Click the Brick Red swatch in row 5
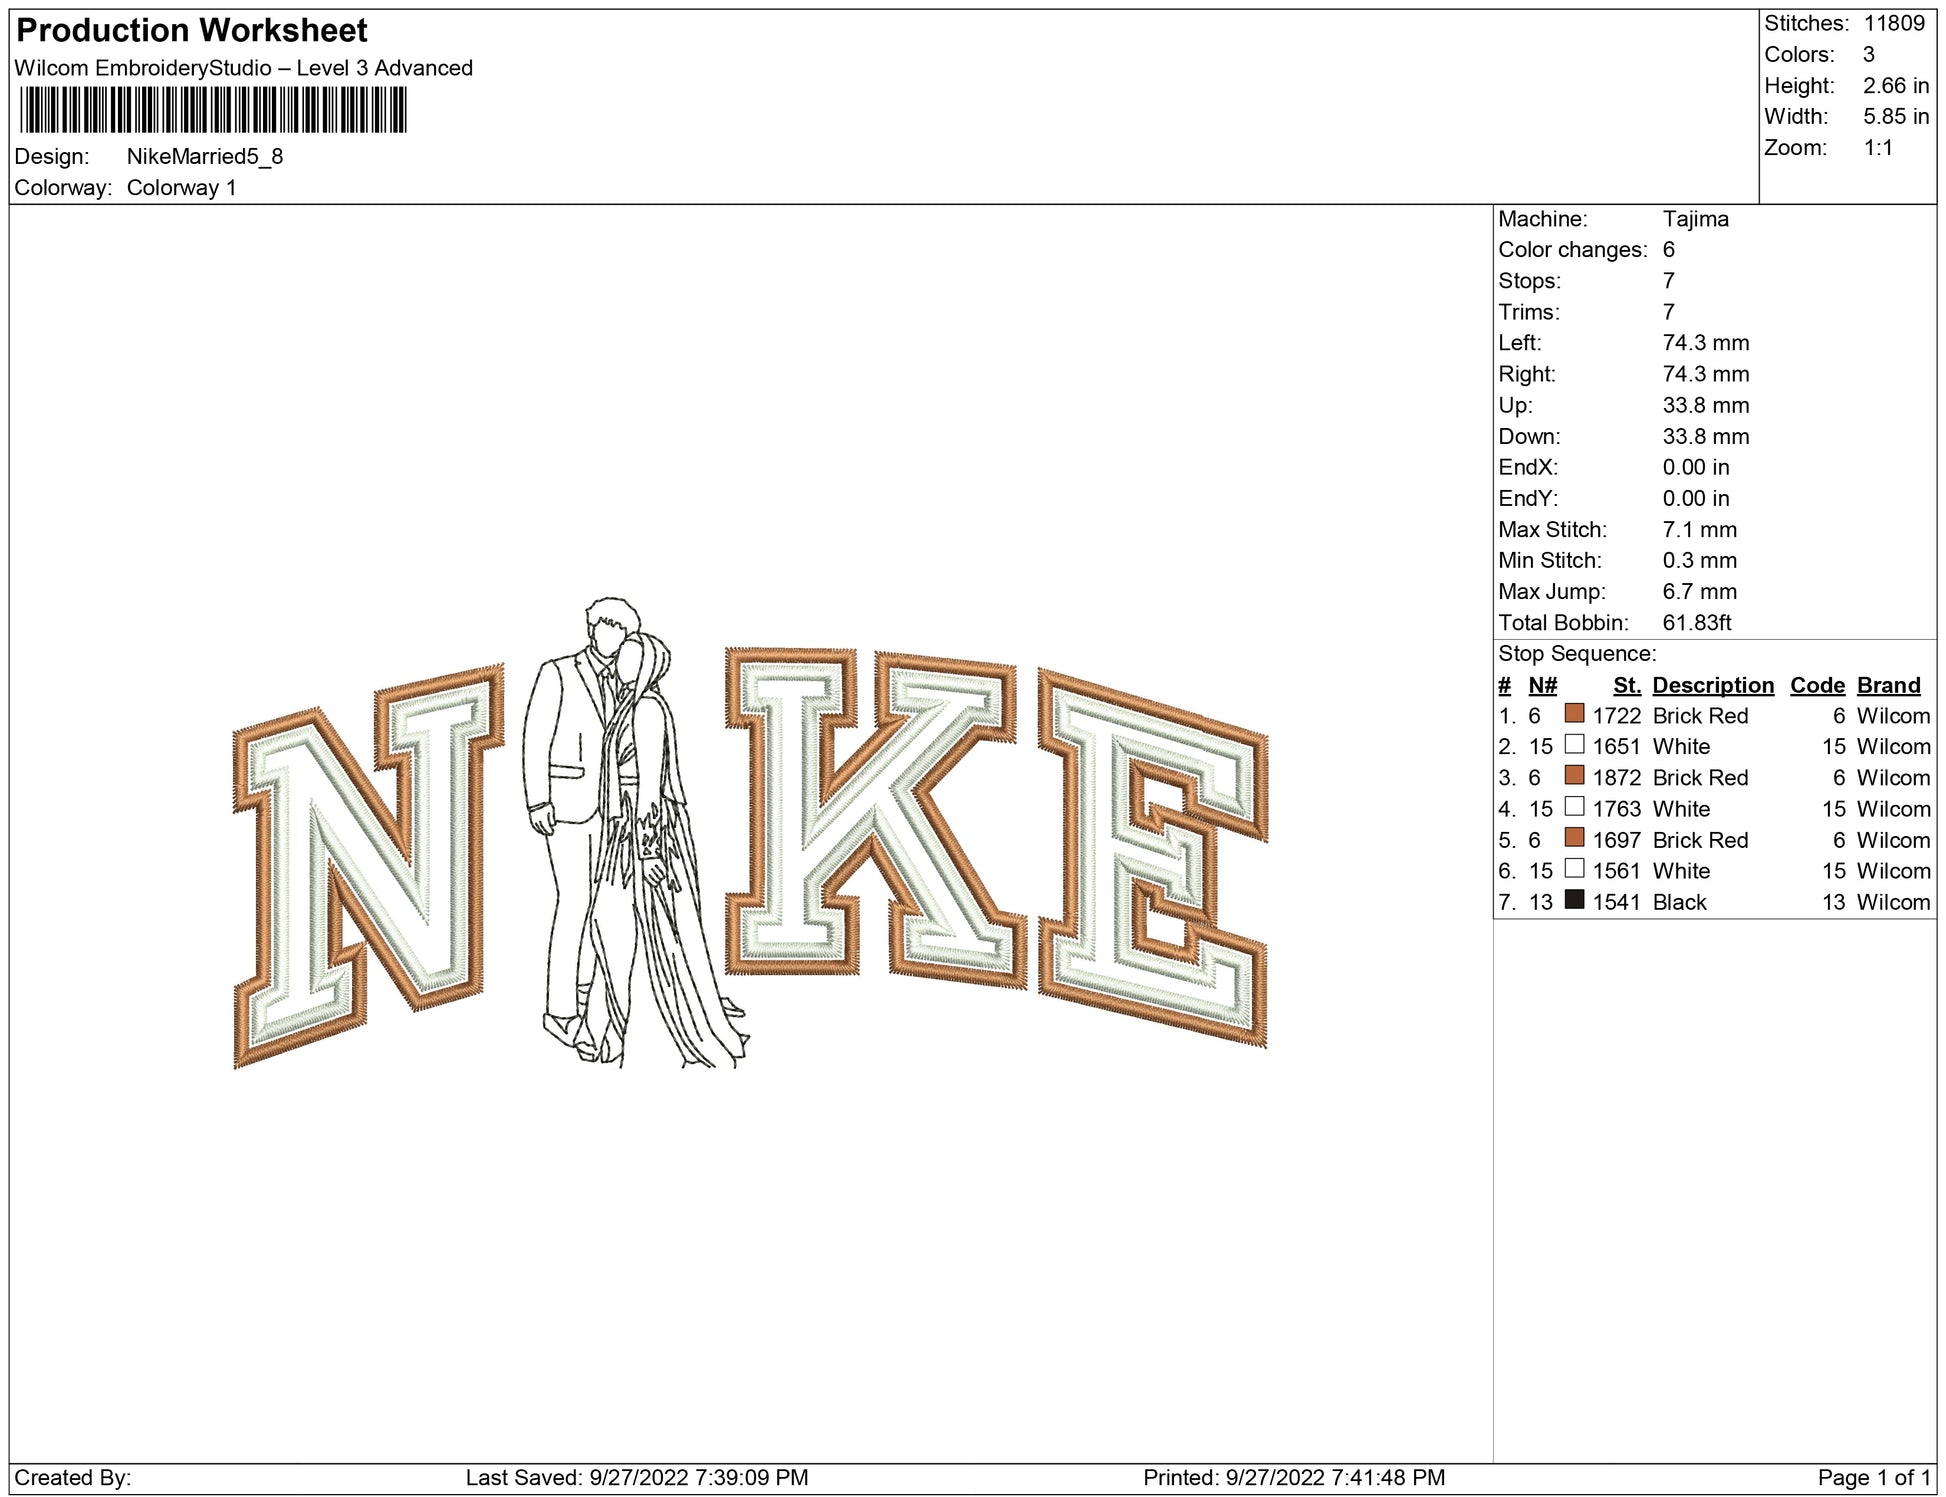1946x1497 pixels. (1574, 837)
